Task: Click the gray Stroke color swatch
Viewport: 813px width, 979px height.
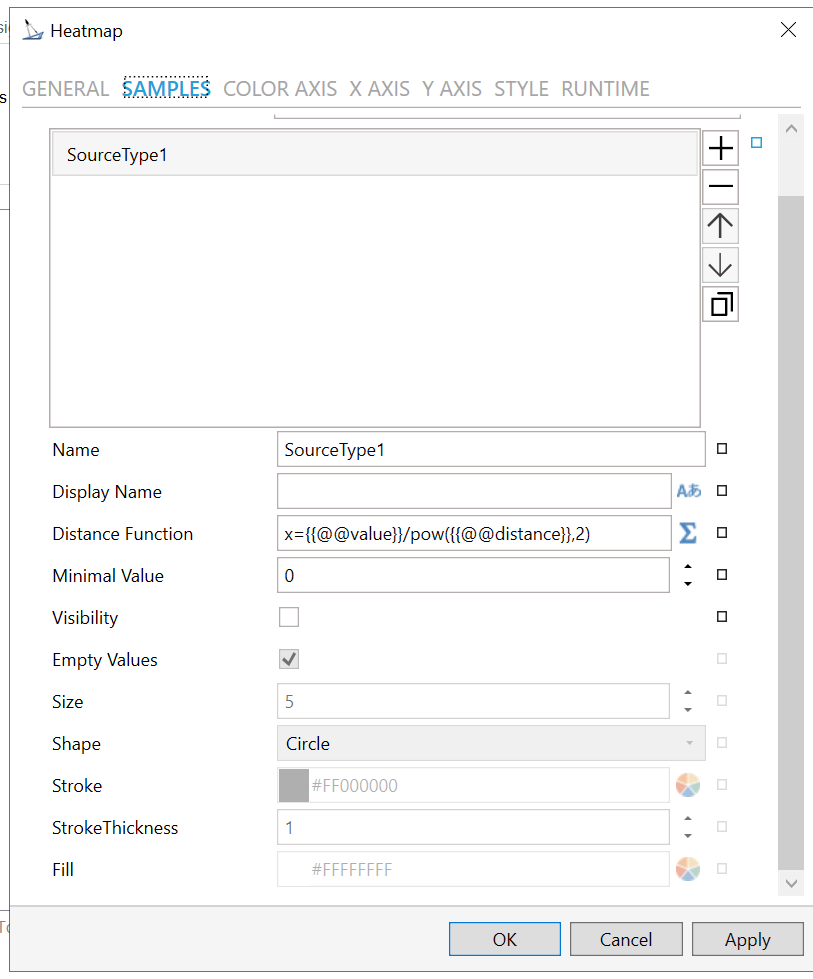Action: pos(293,786)
